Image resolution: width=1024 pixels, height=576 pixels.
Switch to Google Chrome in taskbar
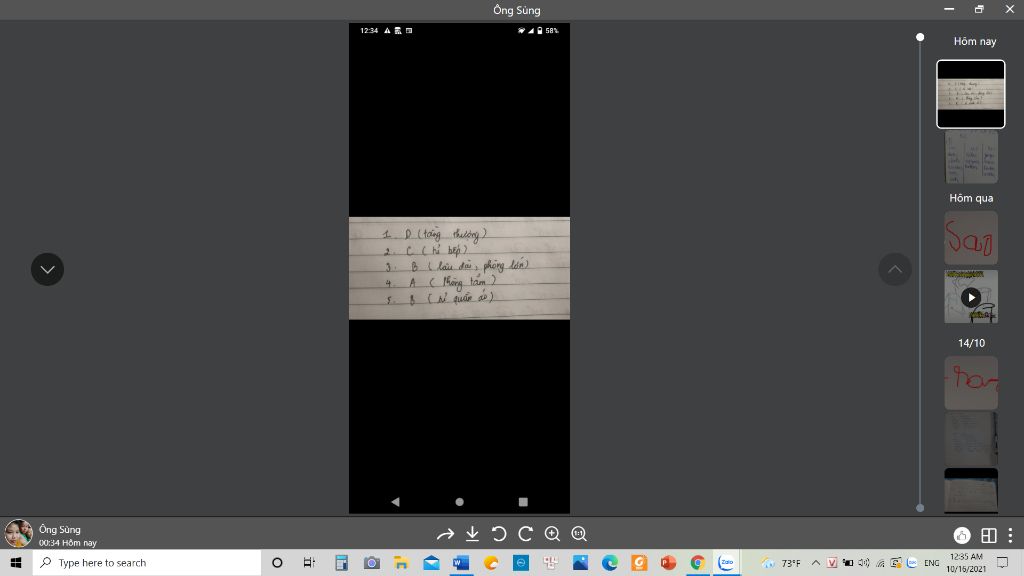697,562
